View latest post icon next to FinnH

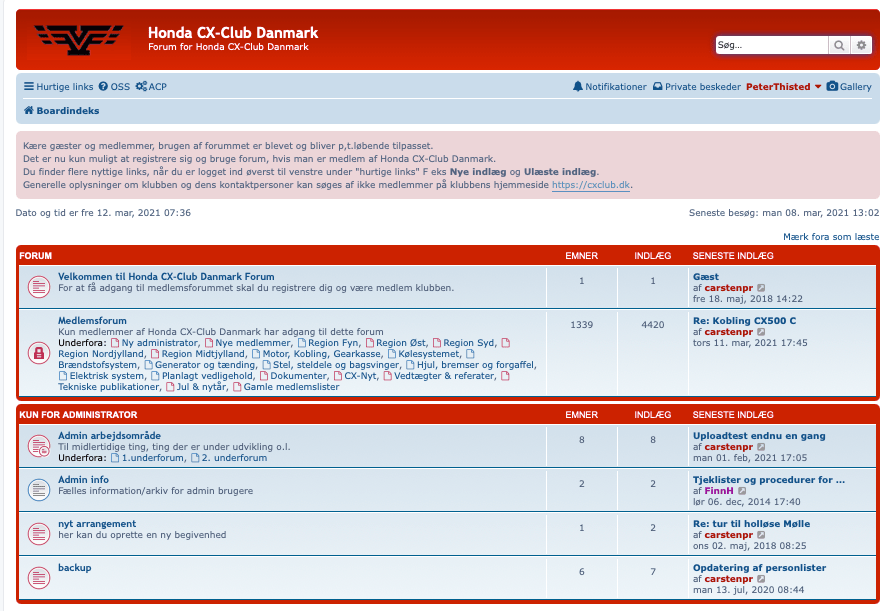click(742, 491)
